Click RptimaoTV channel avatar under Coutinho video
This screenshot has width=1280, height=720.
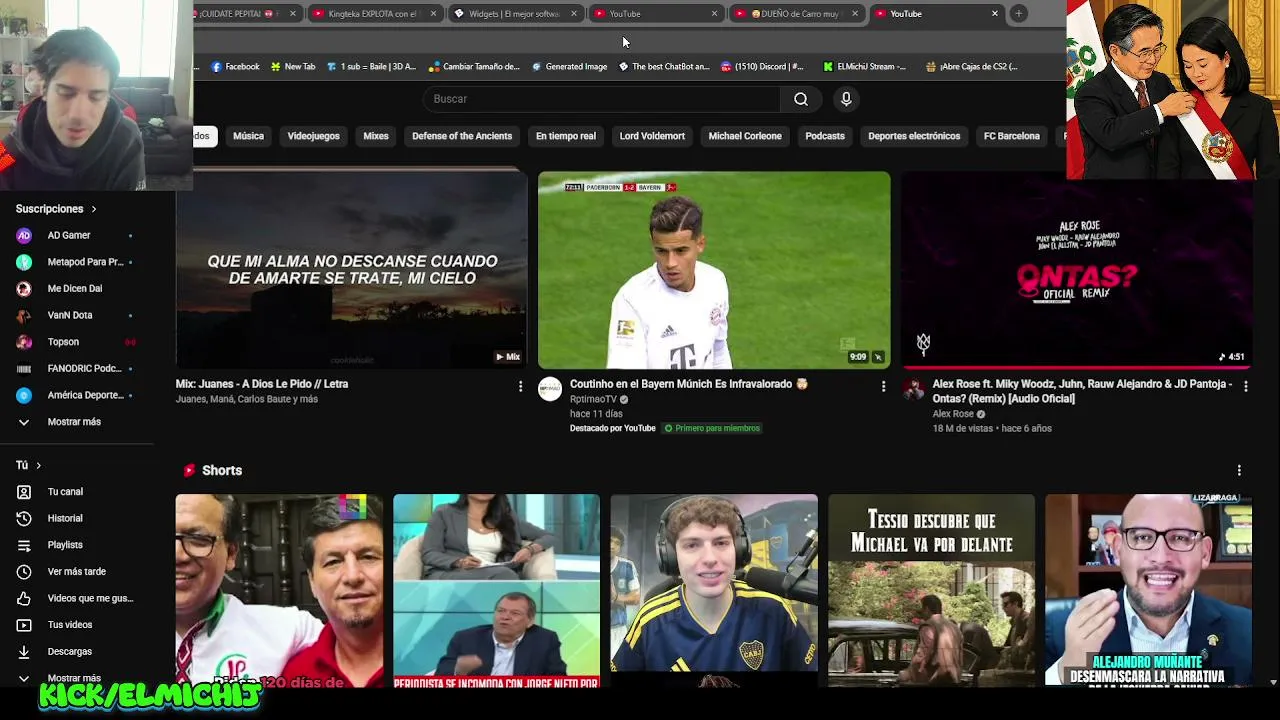550,389
